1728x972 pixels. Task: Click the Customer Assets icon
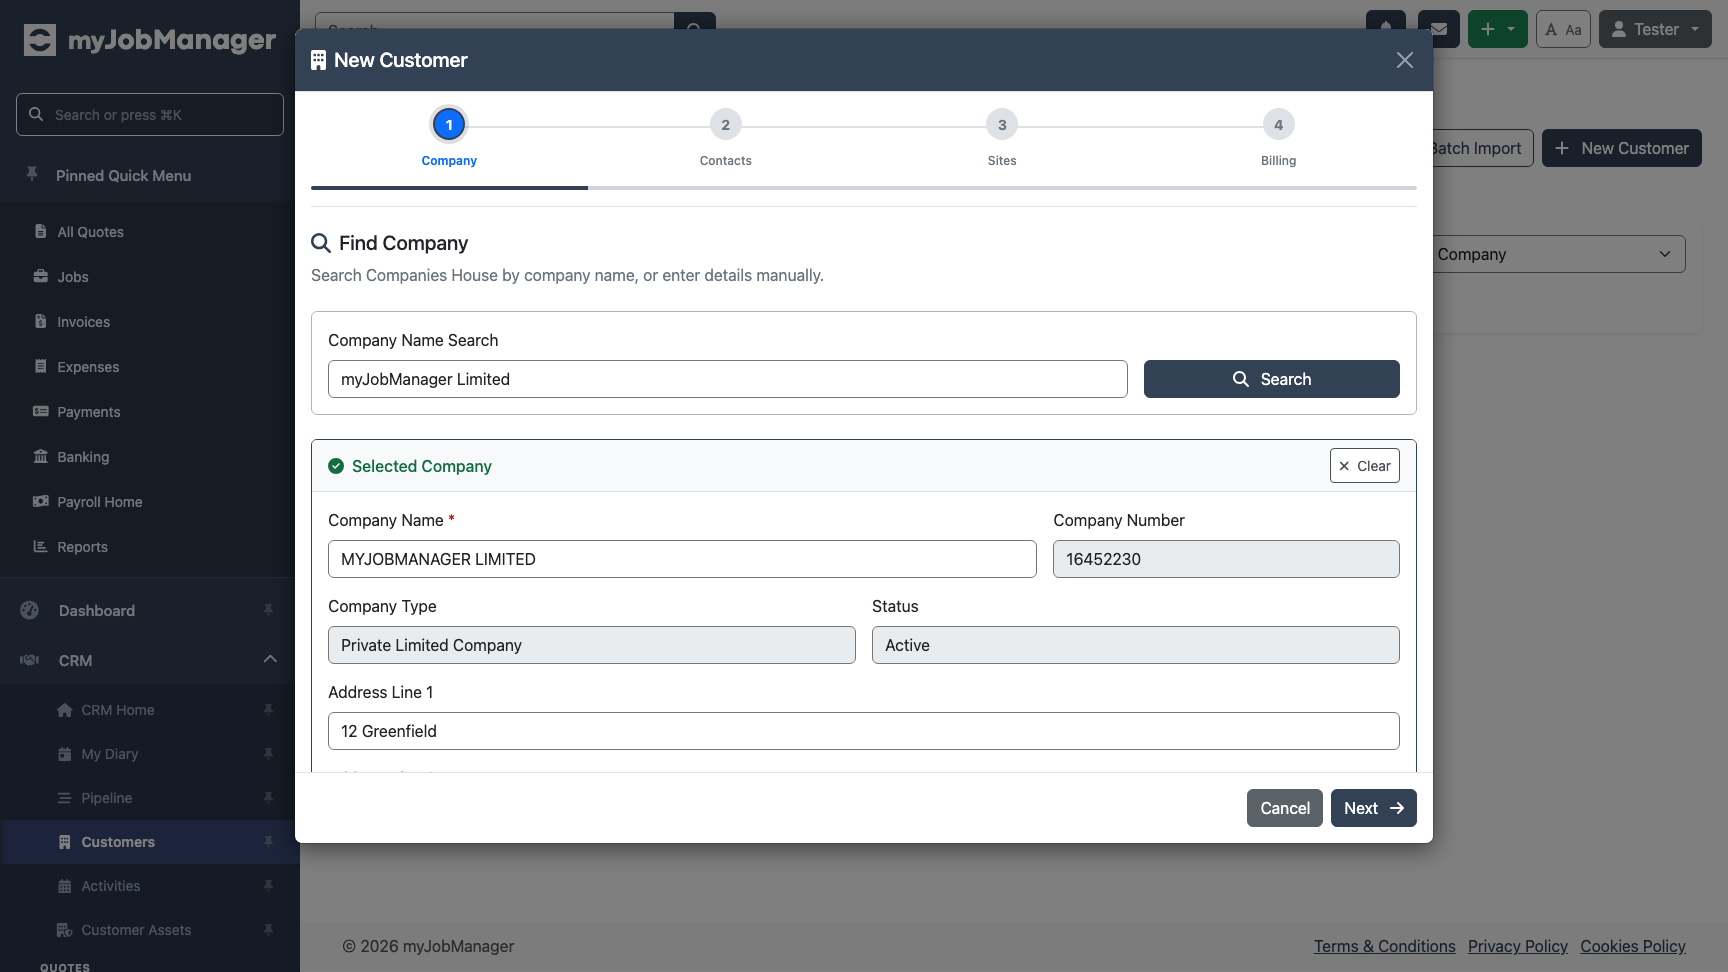[65, 930]
